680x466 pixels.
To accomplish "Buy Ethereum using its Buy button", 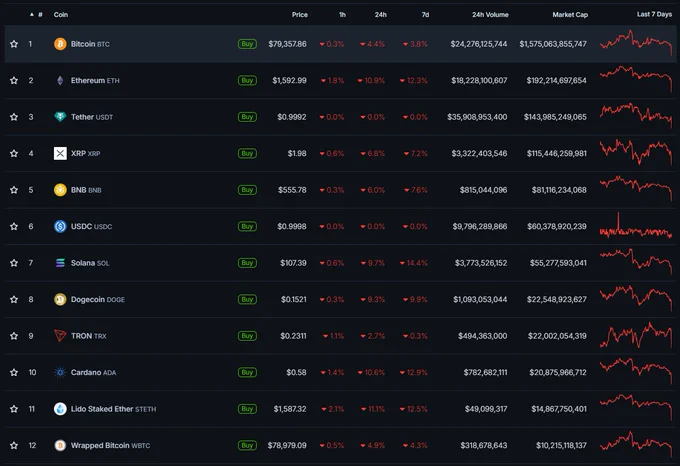I will [x=247, y=80].
